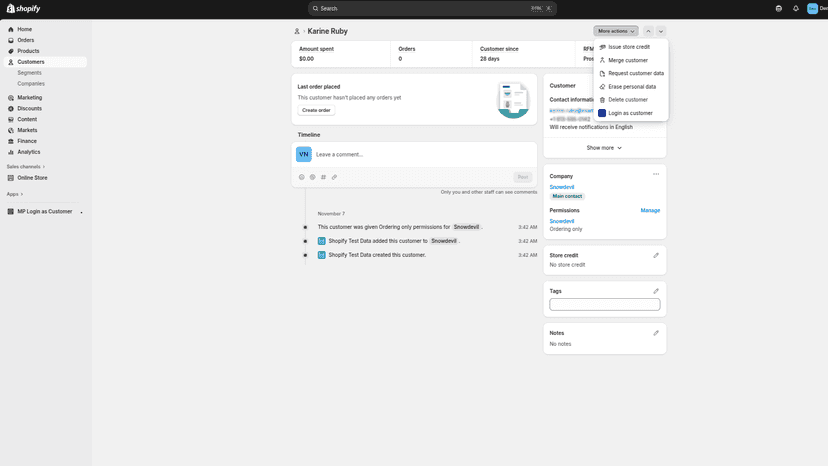Screen dimensions: 828x466
Task: Click the Snowdevil tag in added-customer event
Action: tap(444, 241)
